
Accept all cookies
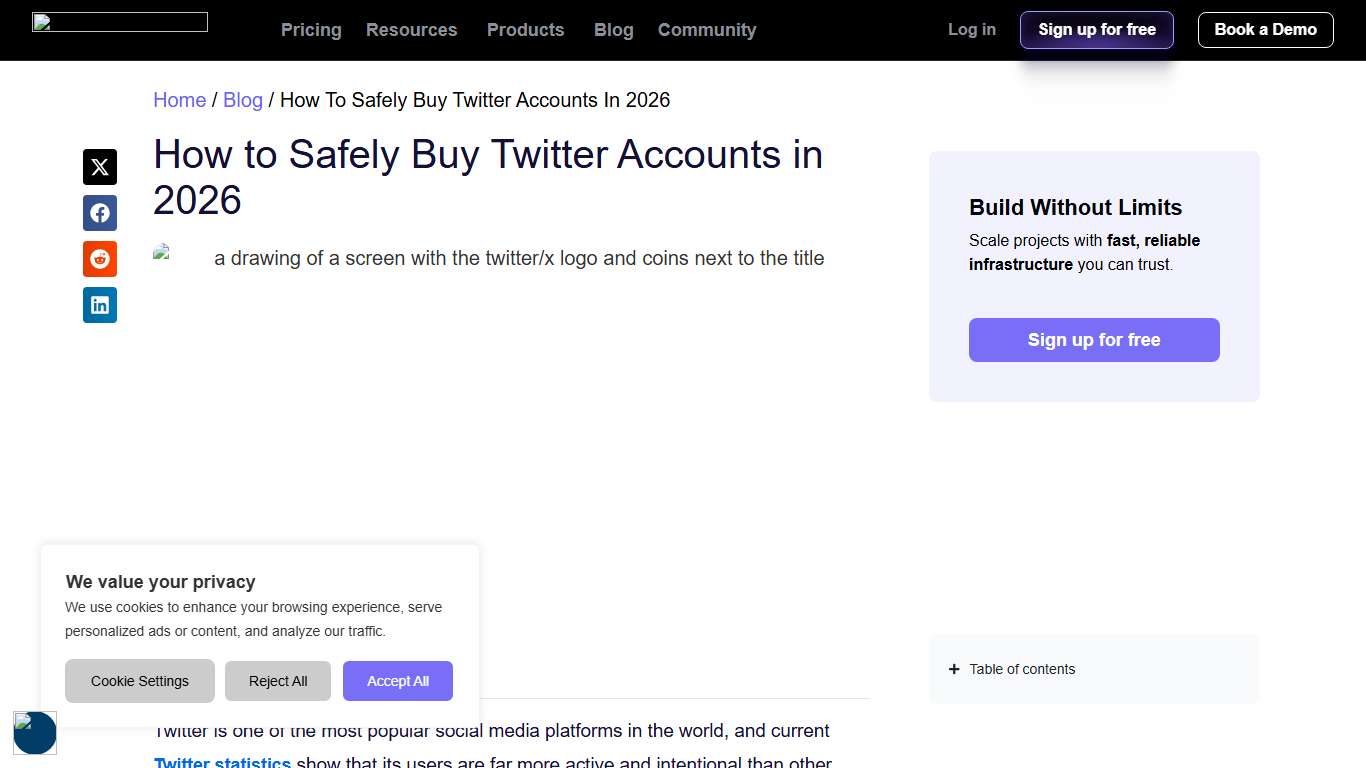point(398,681)
